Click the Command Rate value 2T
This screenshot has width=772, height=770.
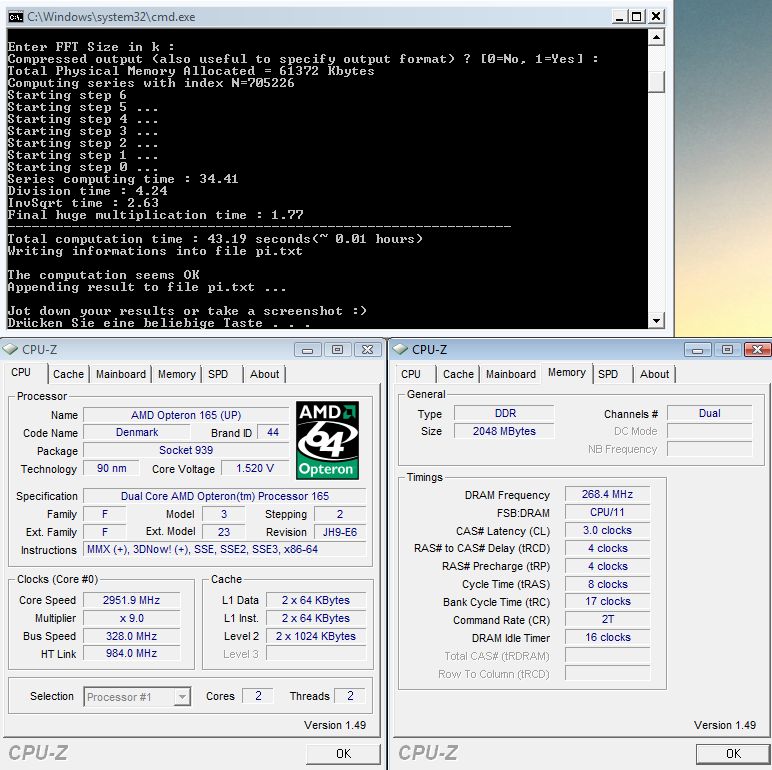(x=607, y=619)
